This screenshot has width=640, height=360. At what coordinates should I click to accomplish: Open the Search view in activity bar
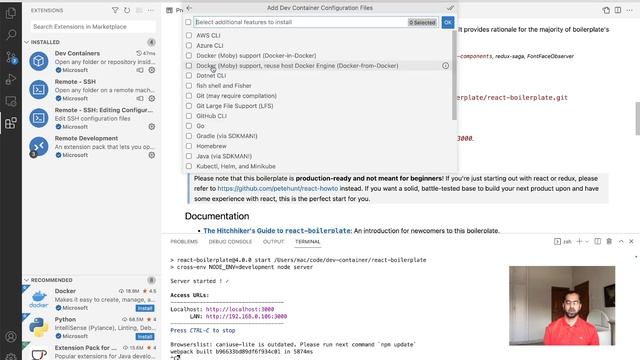(x=11, y=35)
